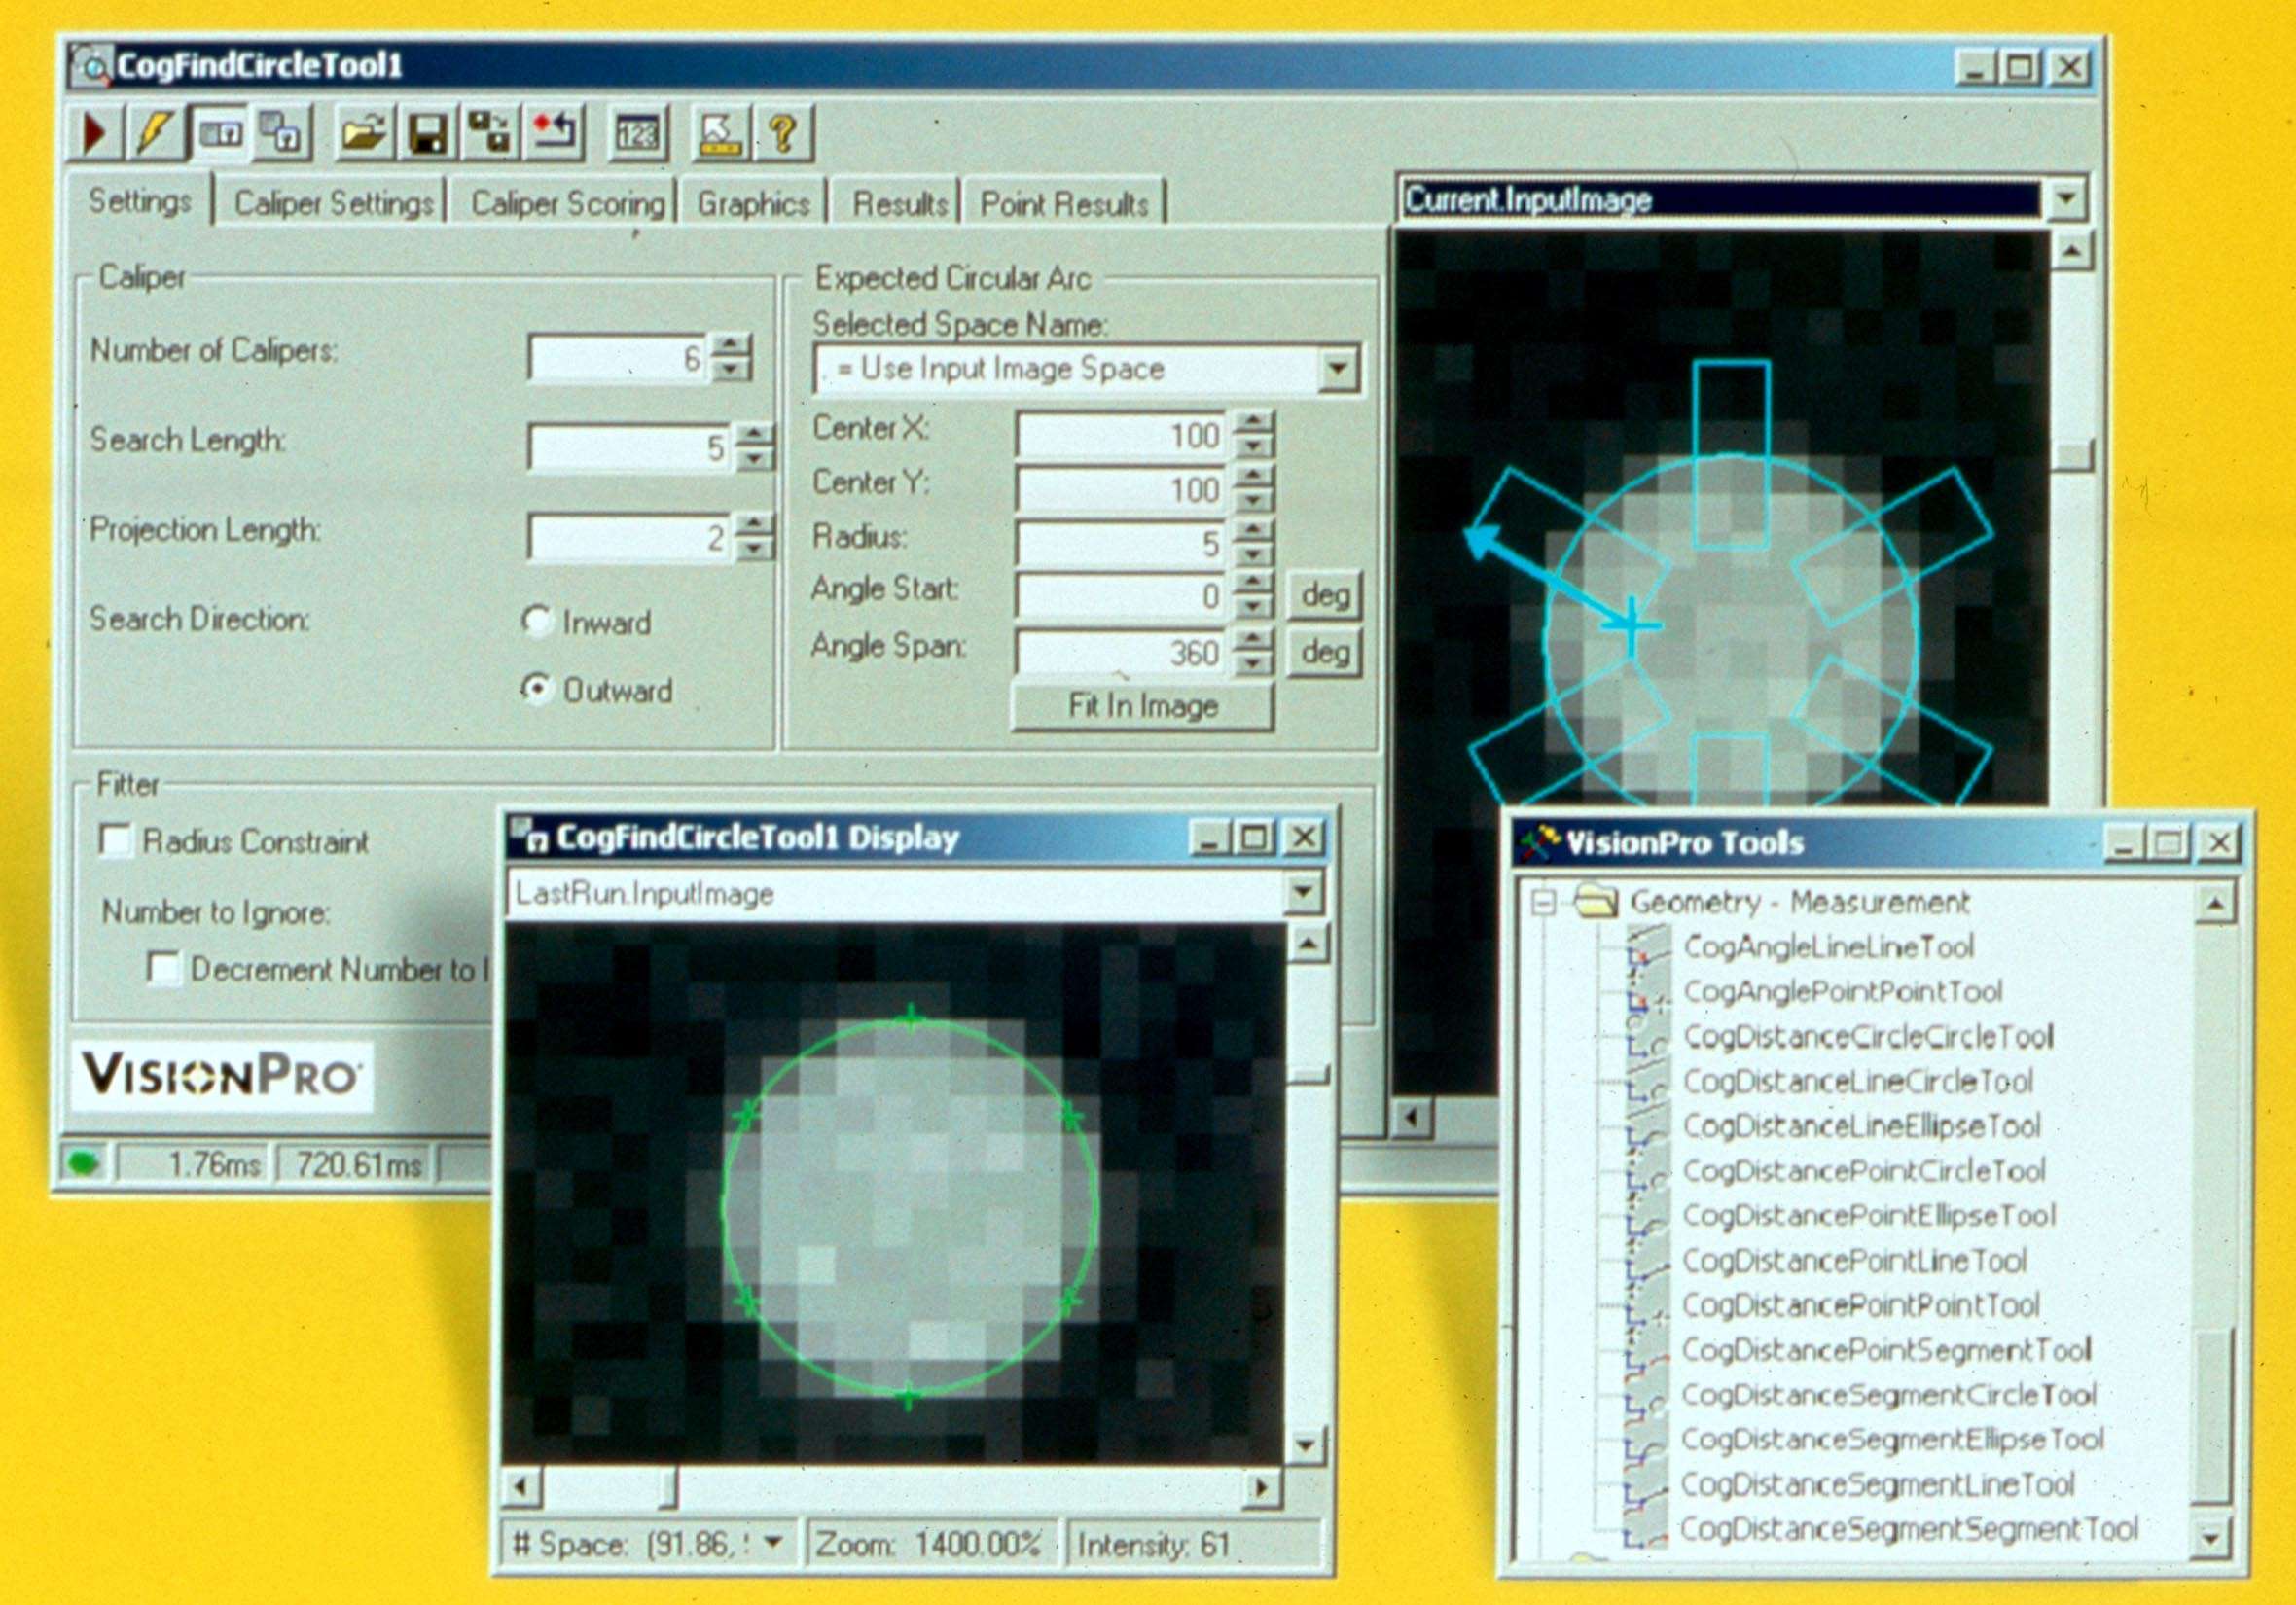Viewport: 2296px width, 1605px height.
Task: Open a saved tool file
Action: [363, 132]
